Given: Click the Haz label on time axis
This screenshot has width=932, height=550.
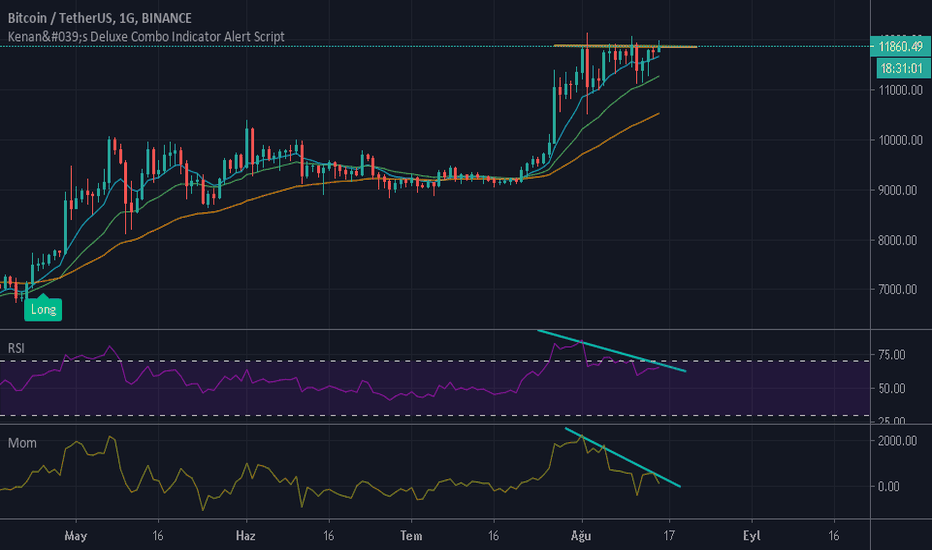Looking at the screenshot, I should point(245,536).
